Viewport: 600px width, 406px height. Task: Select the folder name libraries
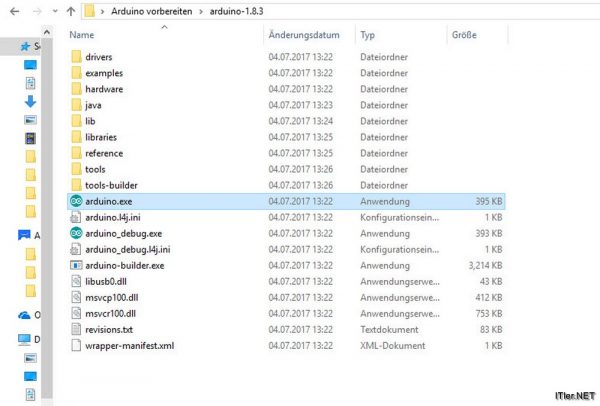coord(101,137)
